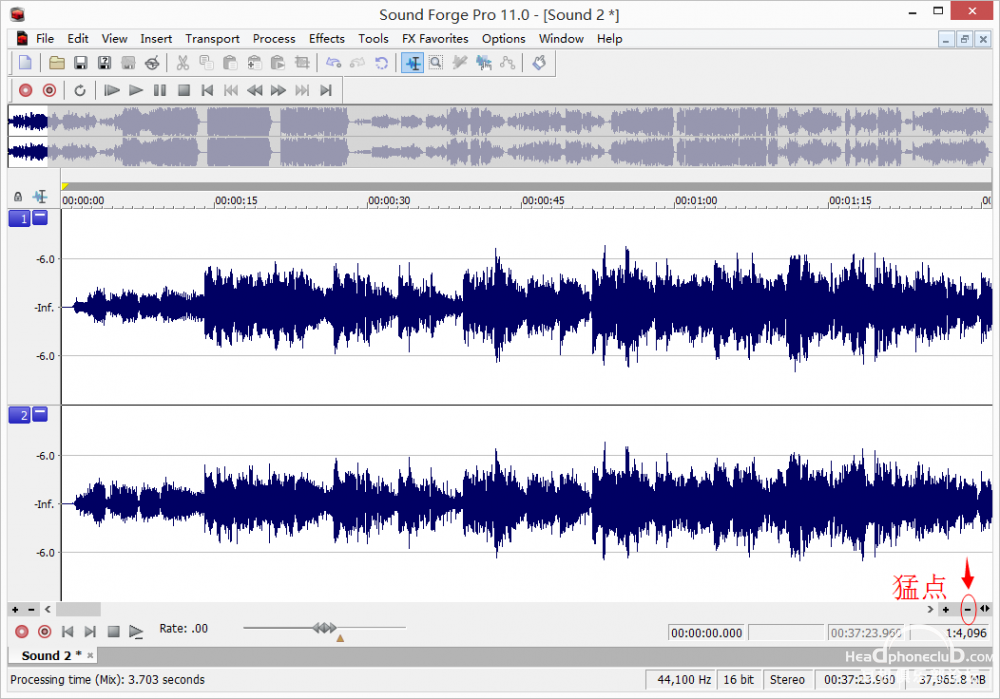Click the Cut scissors icon
This screenshot has width=1000, height=699.
(x=182, y=63)
